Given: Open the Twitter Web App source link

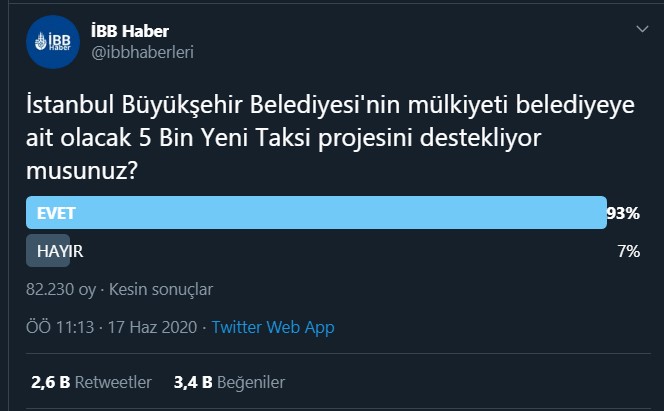Looking at the screenshot, I should [273, 327].
